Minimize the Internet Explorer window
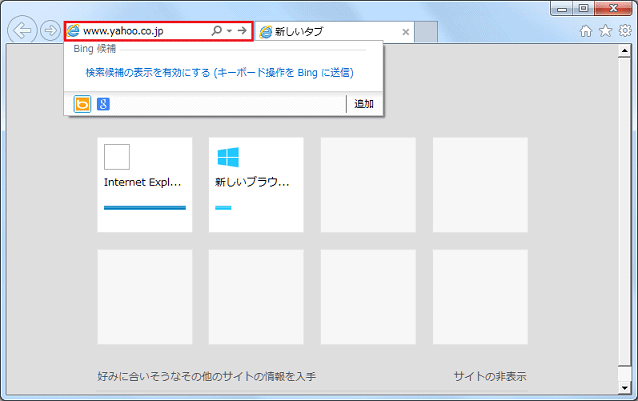Viewport: 638px width, 401px height. [562, 8]
